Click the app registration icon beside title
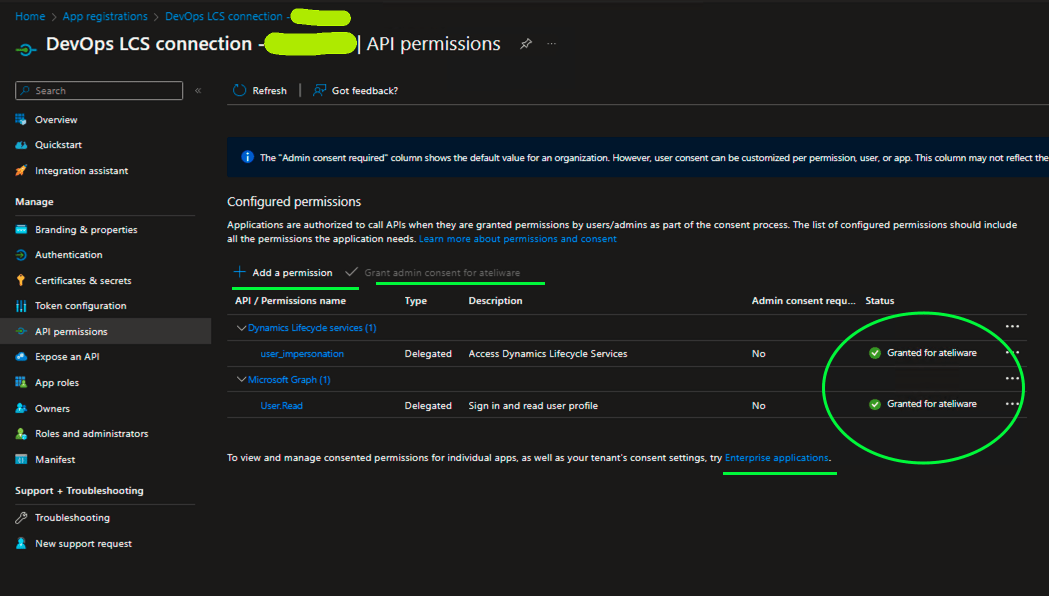1049x596 pixels. click(x=26, y=49)
